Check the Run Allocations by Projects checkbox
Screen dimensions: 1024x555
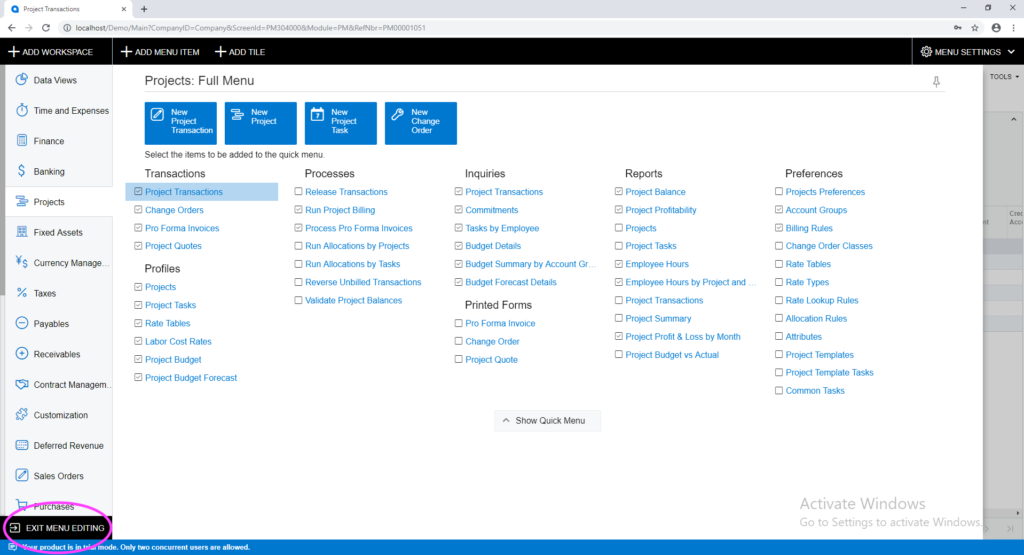click(298, 246)
